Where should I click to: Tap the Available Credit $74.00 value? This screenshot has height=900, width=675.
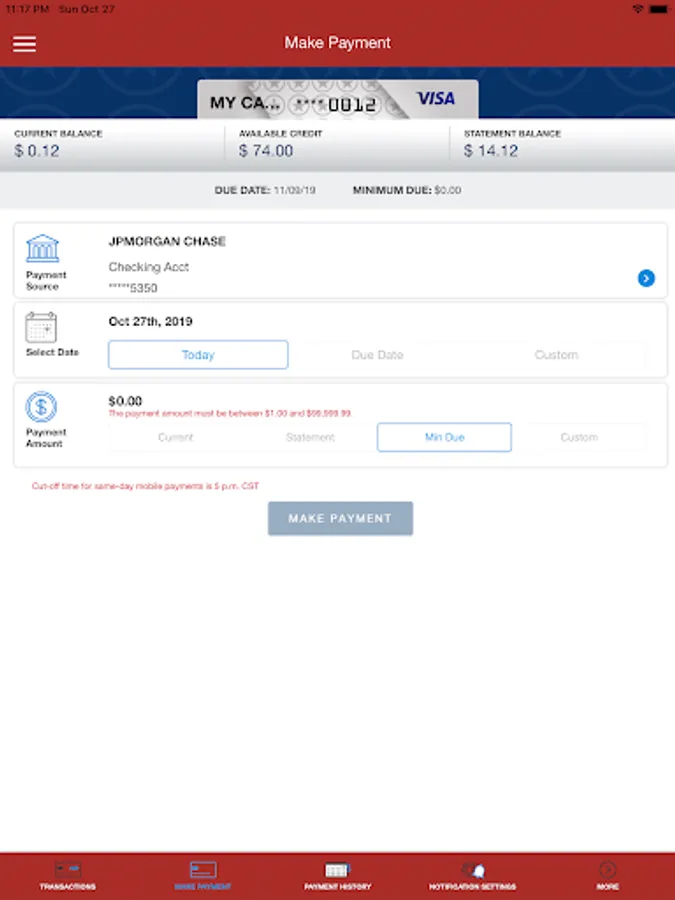tap(266, 151)
